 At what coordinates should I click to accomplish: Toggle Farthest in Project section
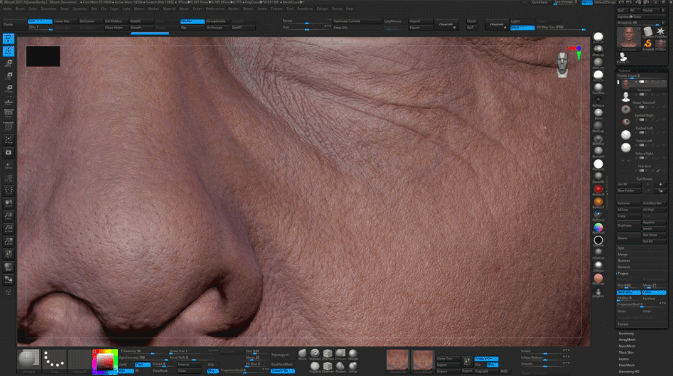(x=654, y=298)
